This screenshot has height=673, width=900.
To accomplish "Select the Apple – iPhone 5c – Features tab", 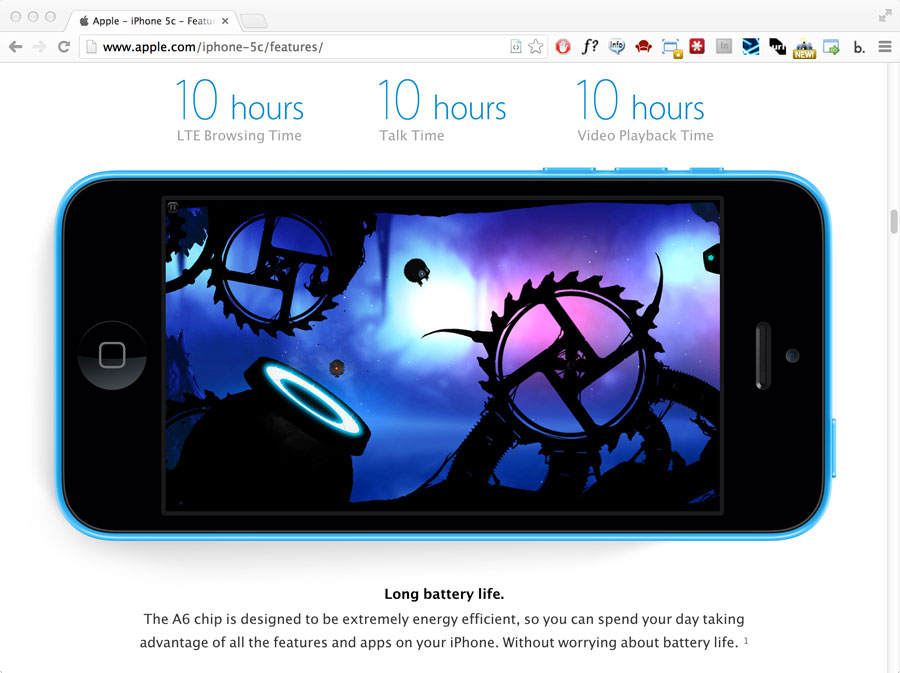I will coord(151,21).
